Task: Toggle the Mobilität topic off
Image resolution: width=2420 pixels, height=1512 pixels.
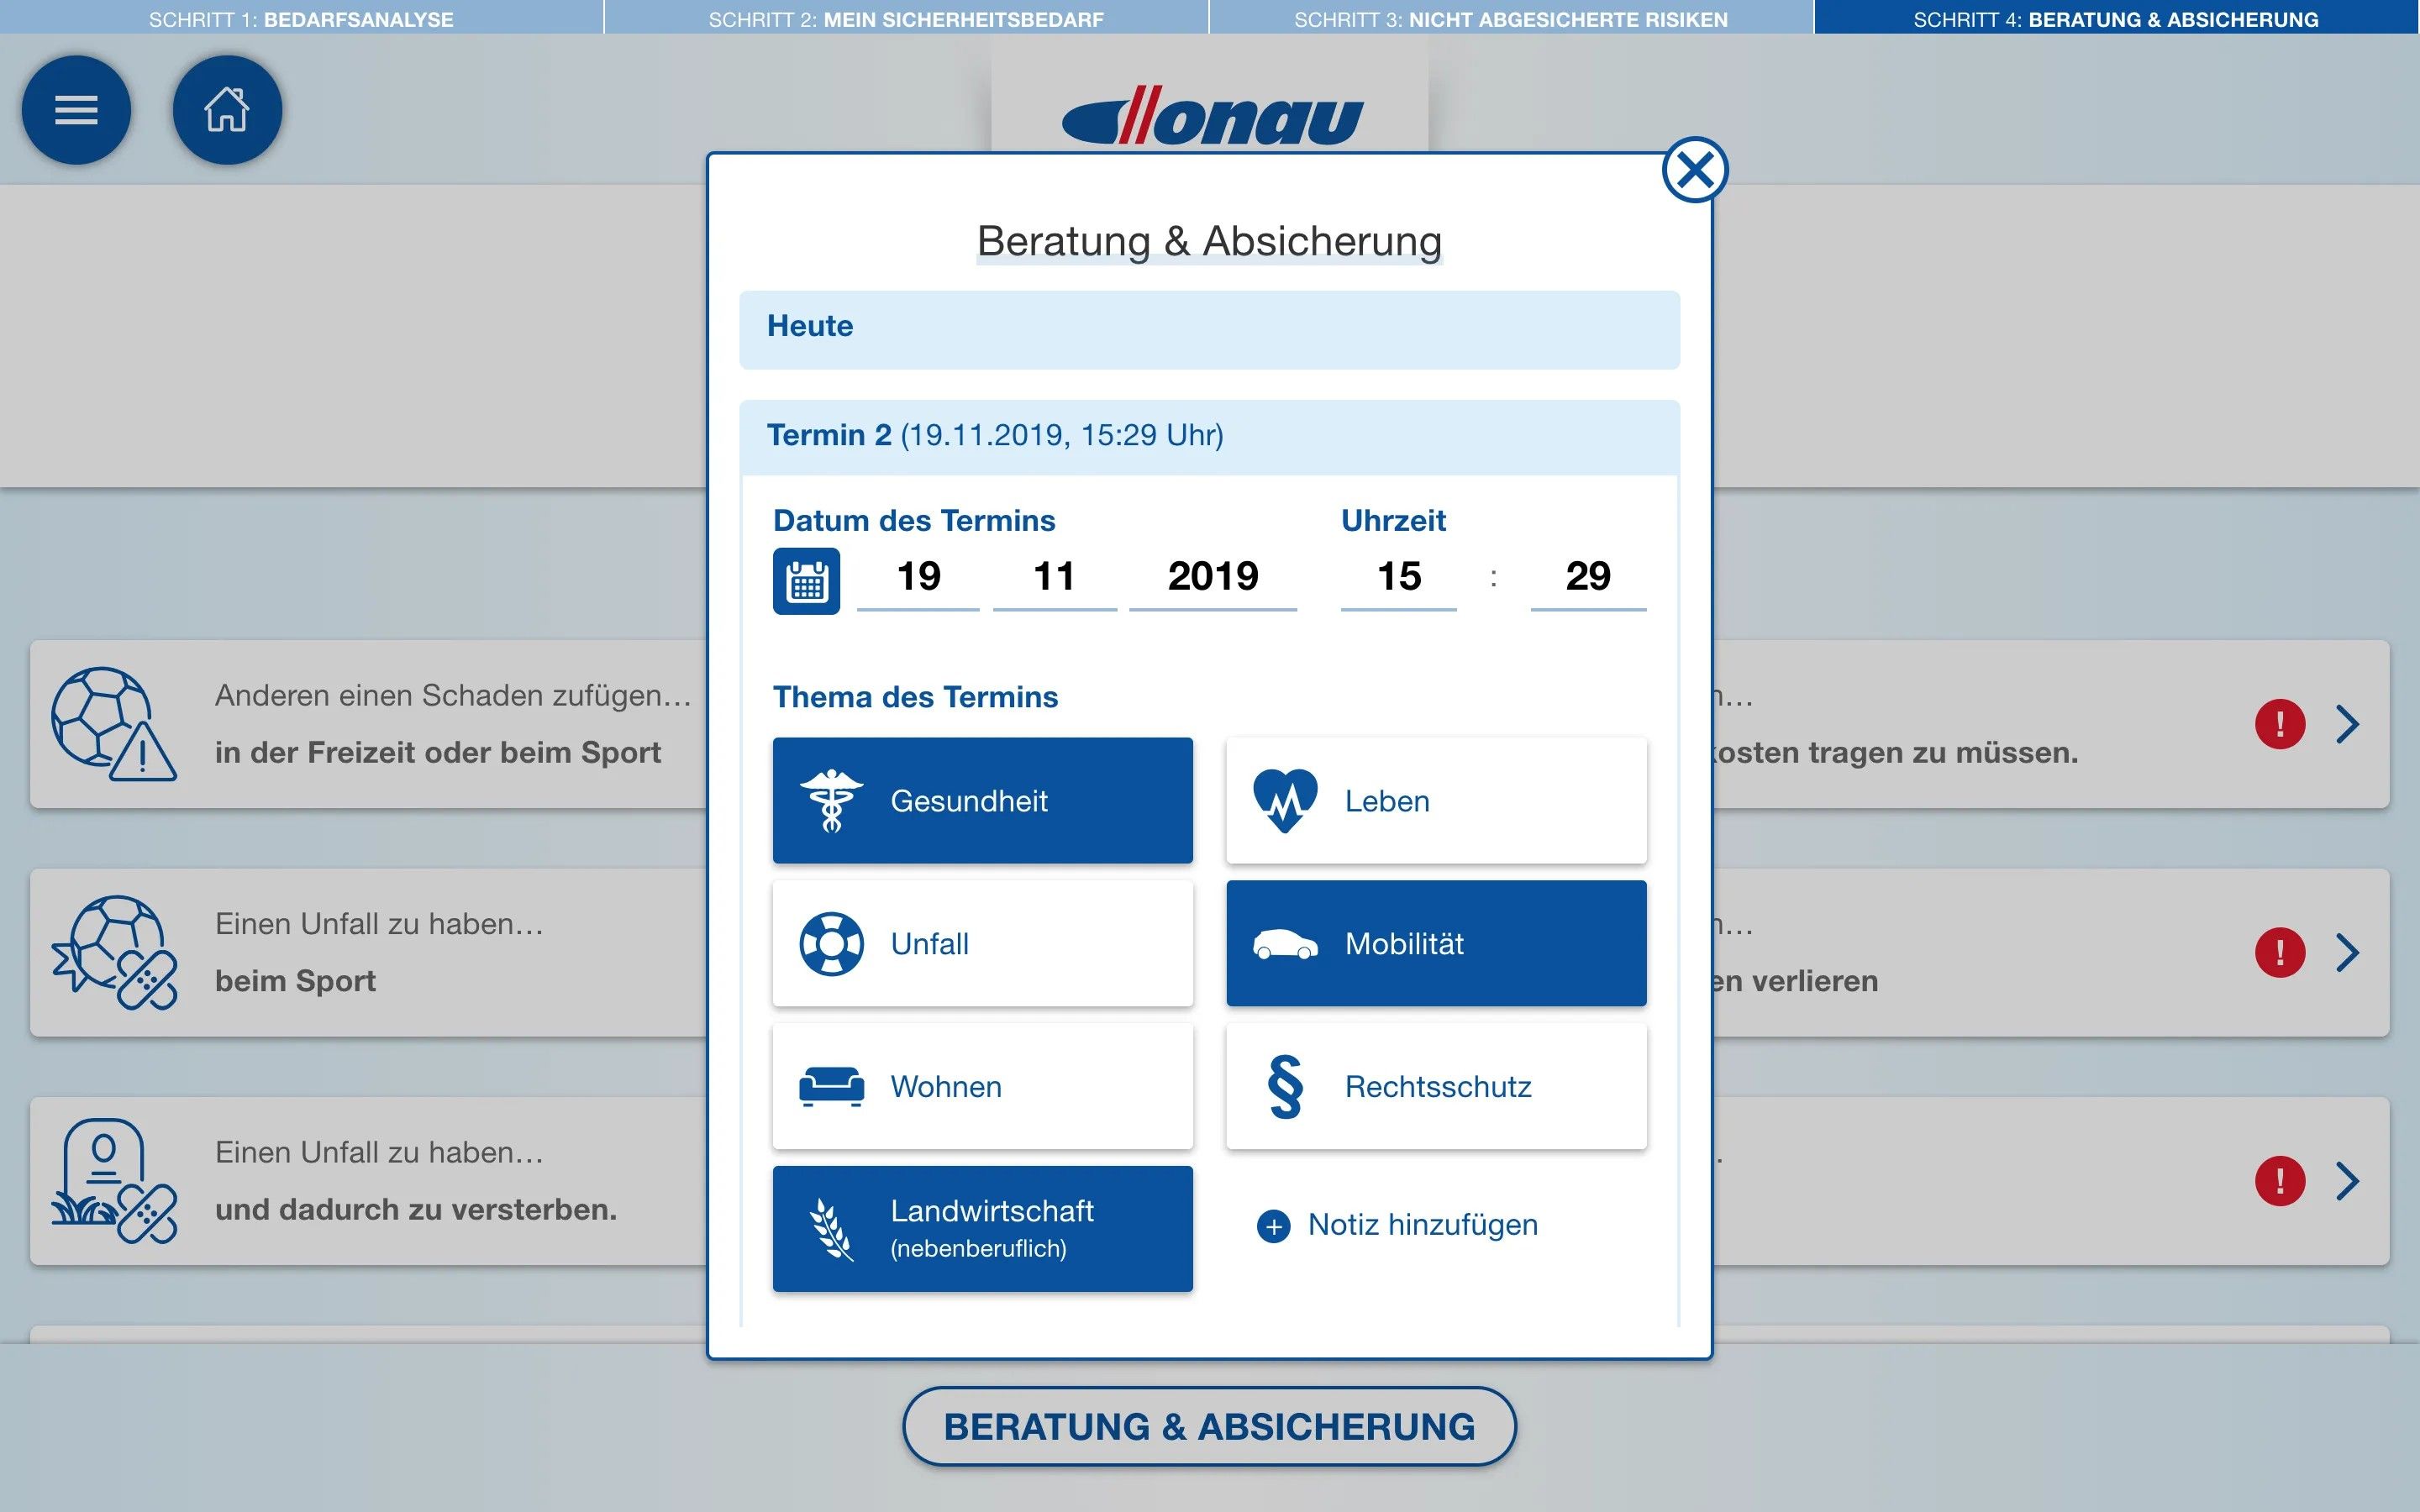Action: point(1436,943)
